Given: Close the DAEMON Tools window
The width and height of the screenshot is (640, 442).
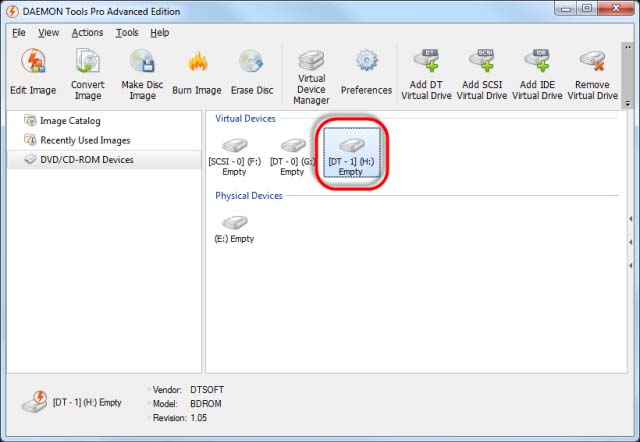Looking at the screenshot, I should pyautogui.click(x=616, y=8).
